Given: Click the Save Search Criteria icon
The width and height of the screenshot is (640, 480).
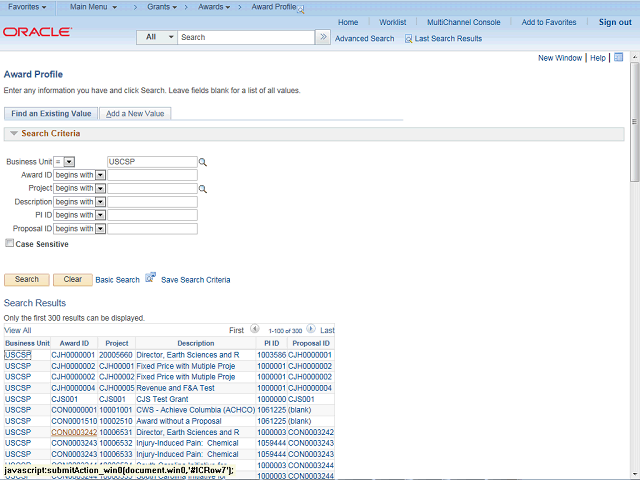Looking at the screenshot, I should pyautogui.click(x=151, y=278).
